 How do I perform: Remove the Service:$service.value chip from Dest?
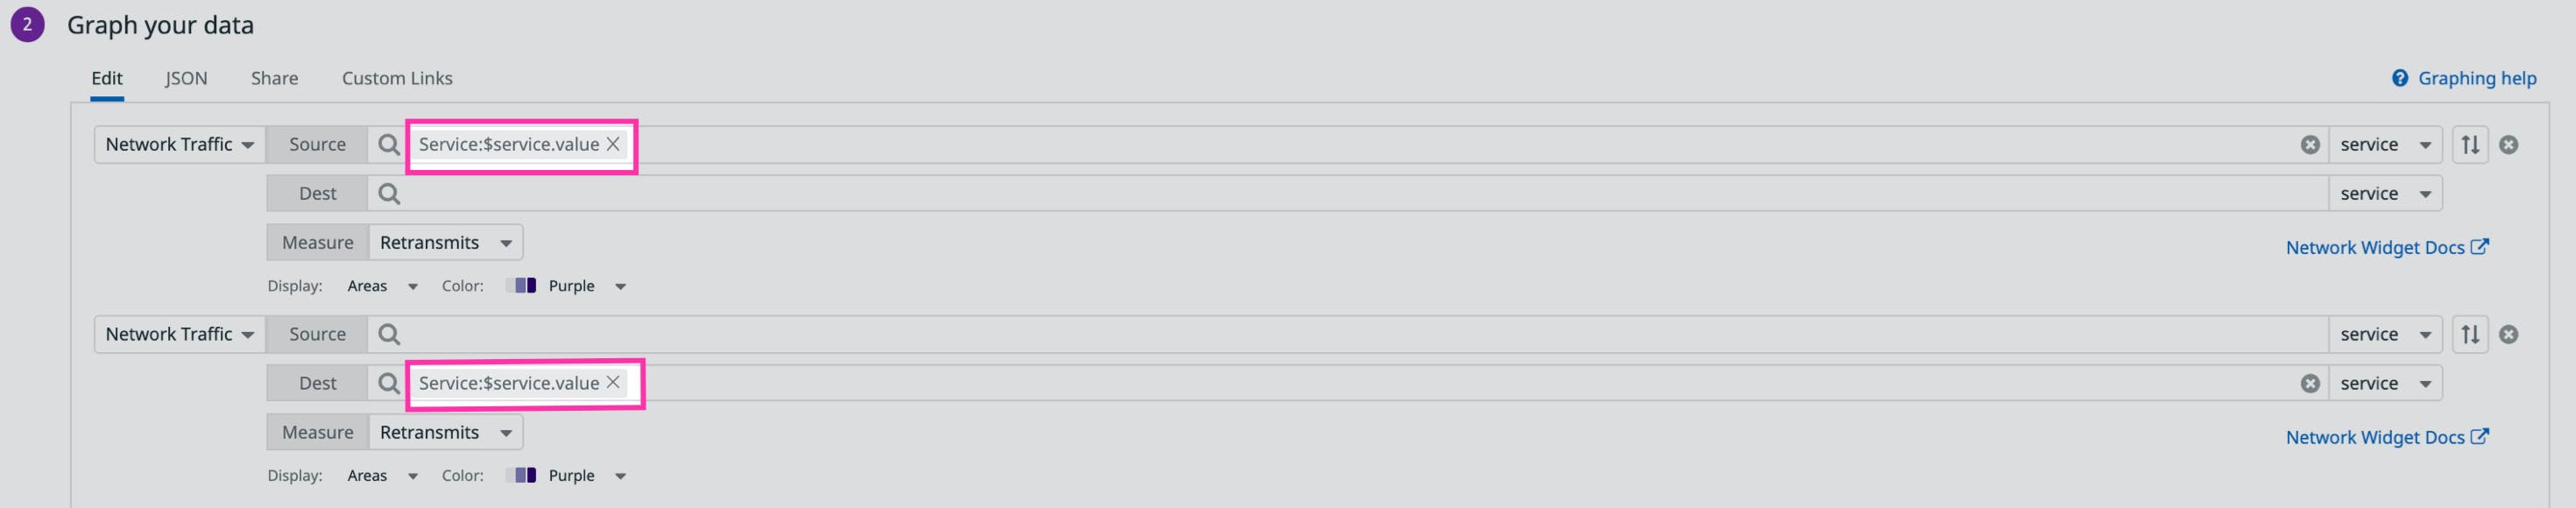(613, 383)
